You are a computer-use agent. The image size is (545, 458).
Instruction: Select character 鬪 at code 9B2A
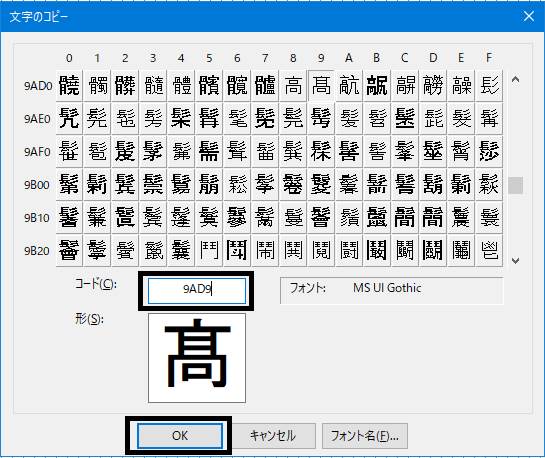click(x=349, y=251)
